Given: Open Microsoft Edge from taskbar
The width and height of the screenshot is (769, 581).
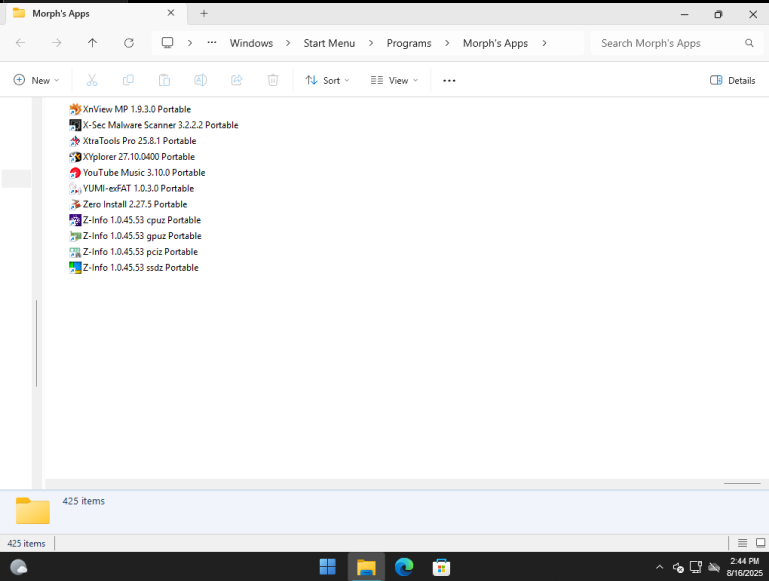Looking at the screenshot, I should click(x=404, y=567).
